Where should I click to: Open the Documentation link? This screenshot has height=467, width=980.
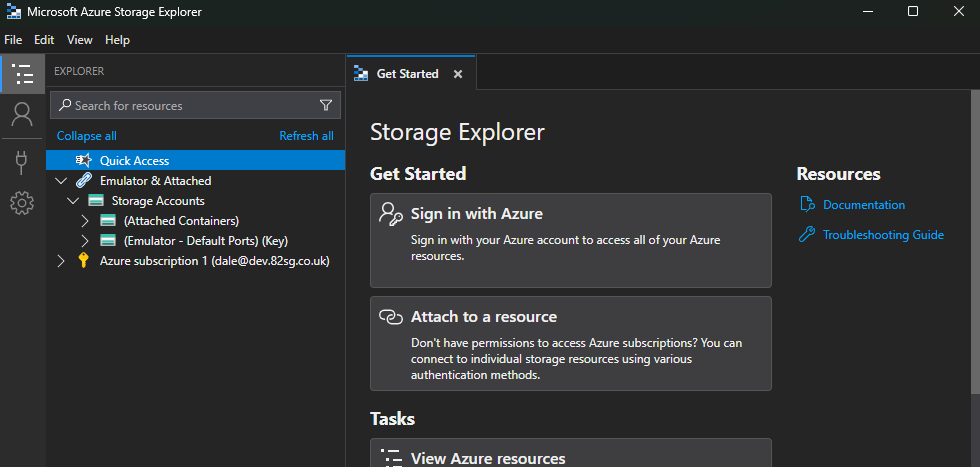pyautogui.click(x=864, y=204)
